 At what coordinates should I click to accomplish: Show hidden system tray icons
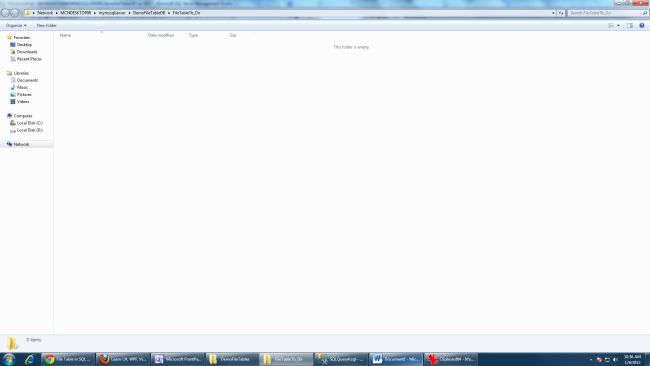[x=591, y=360]
